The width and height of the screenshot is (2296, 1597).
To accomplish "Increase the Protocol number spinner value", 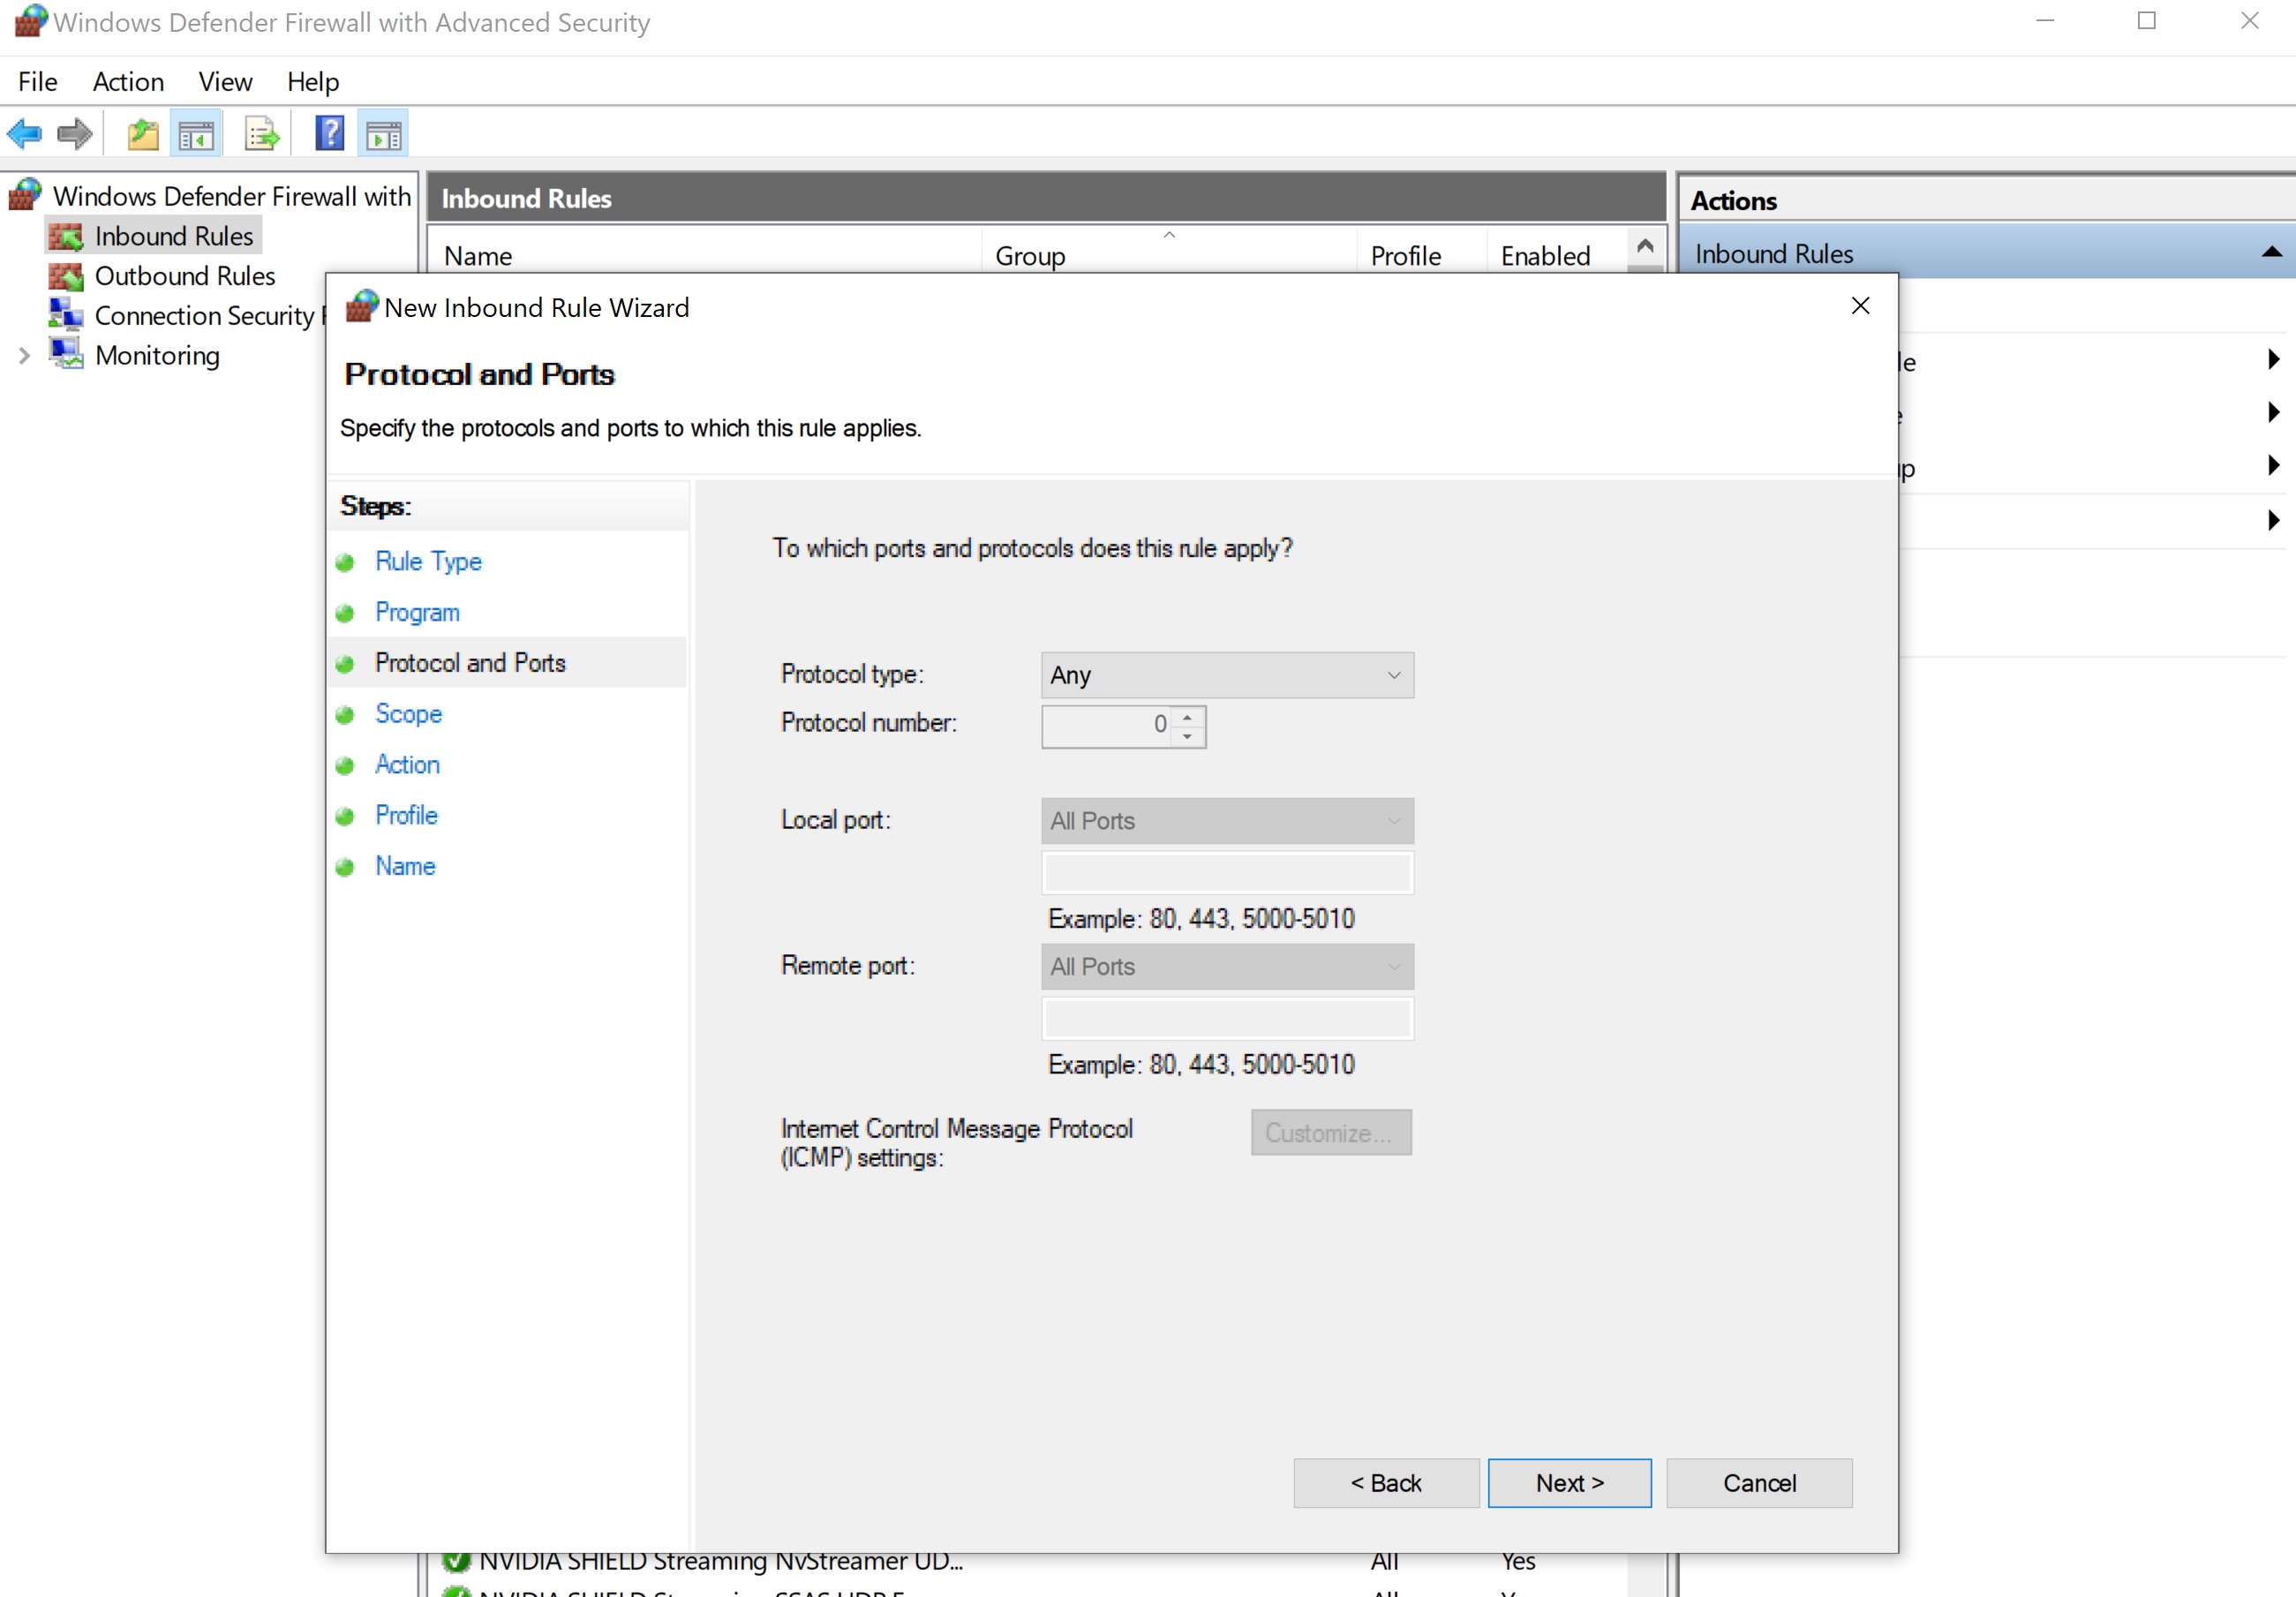I will click(1187, 717).
